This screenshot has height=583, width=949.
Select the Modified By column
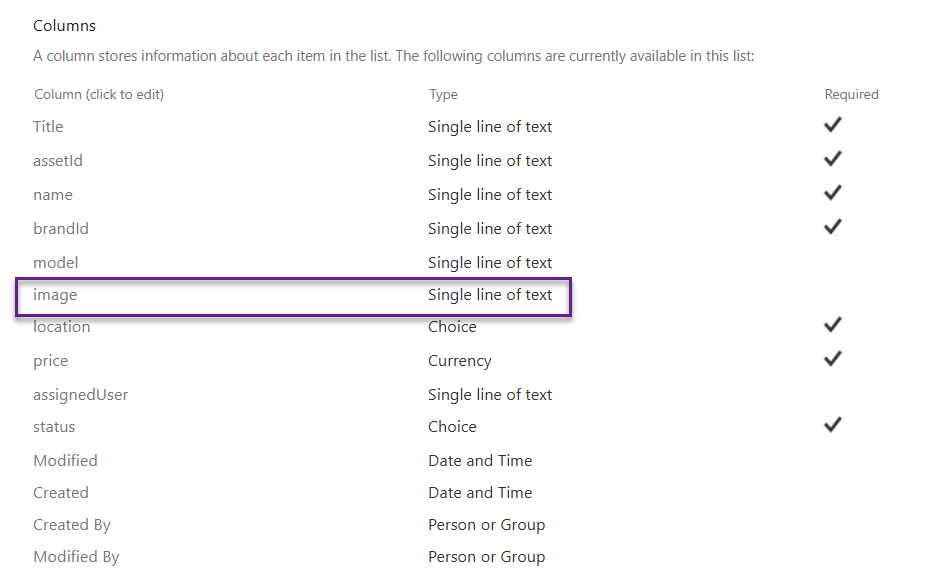[76, 557]
